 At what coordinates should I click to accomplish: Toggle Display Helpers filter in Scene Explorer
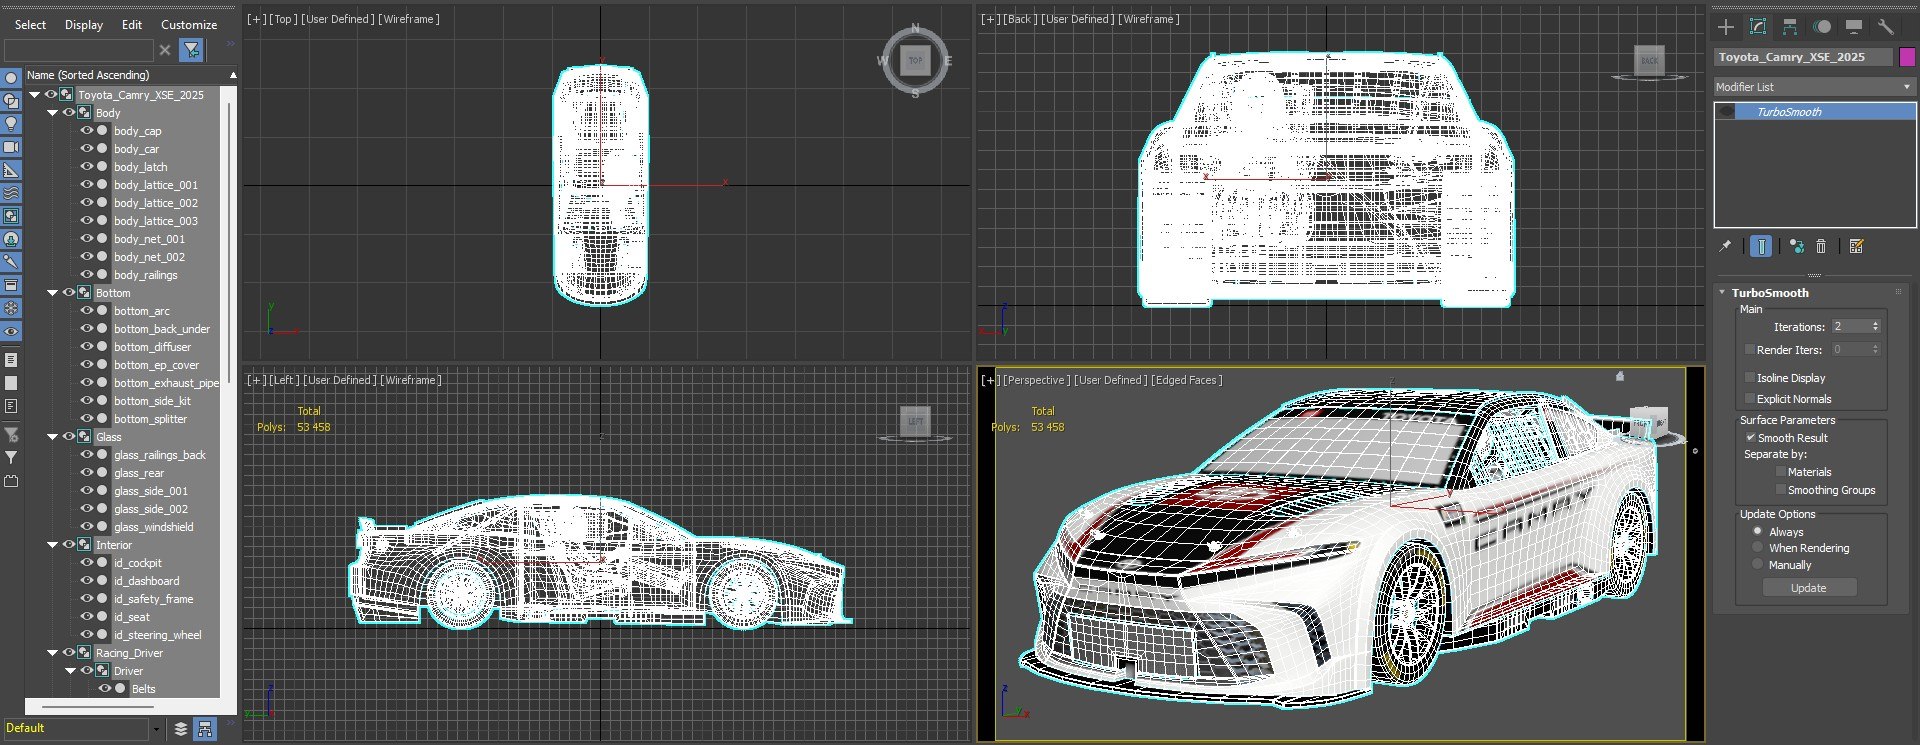11,170
